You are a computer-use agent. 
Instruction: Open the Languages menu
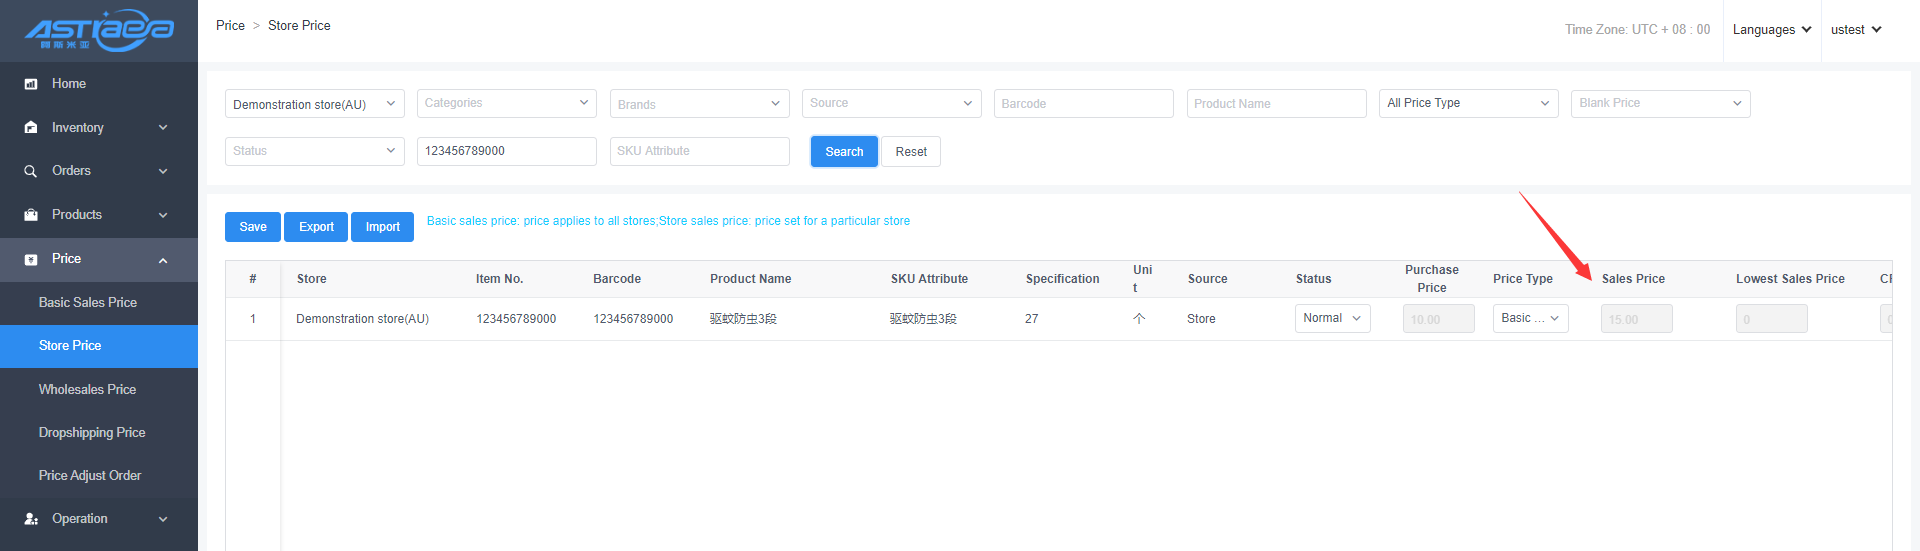pos(1771,30)
